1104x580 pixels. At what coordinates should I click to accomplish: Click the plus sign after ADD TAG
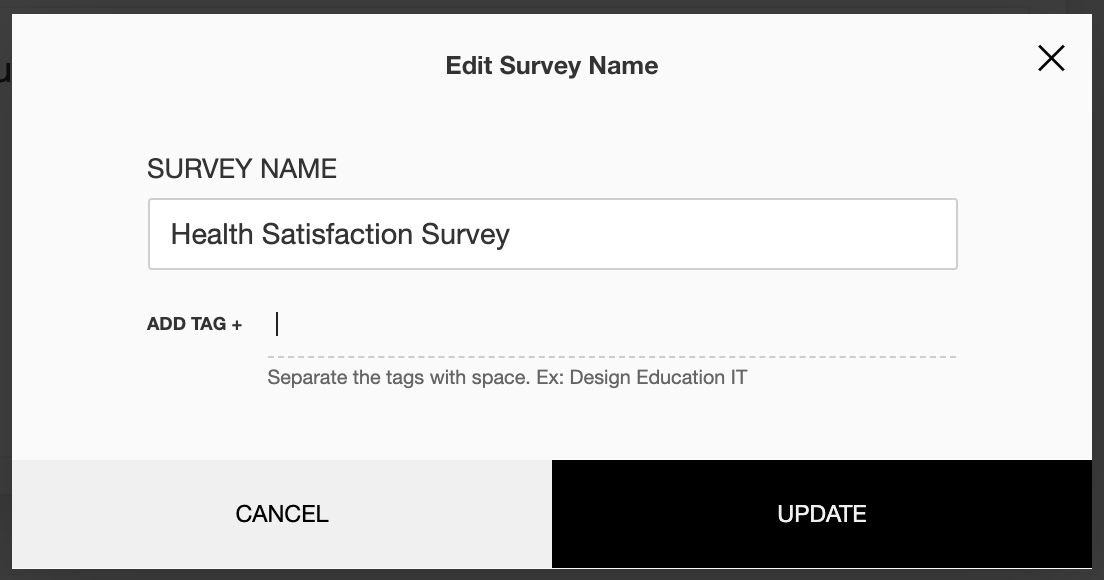(x=237, y=325)
